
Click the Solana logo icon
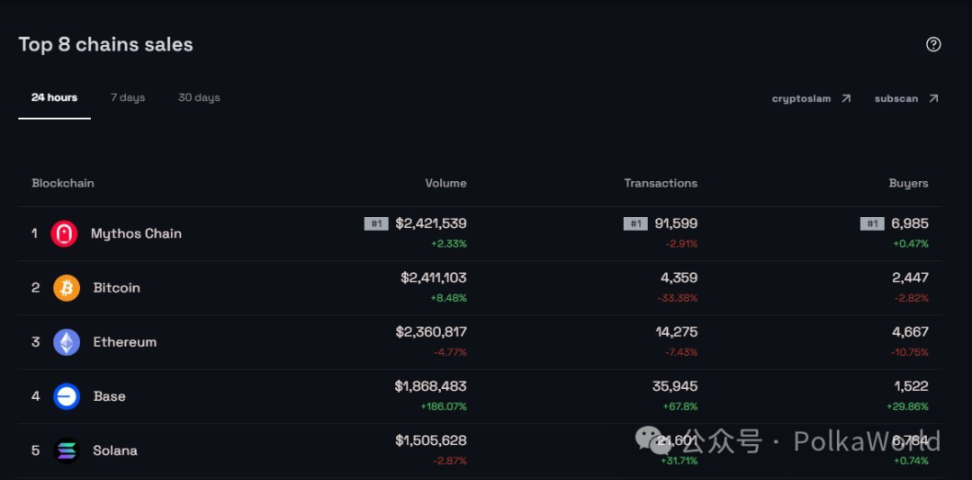(66, 451)
